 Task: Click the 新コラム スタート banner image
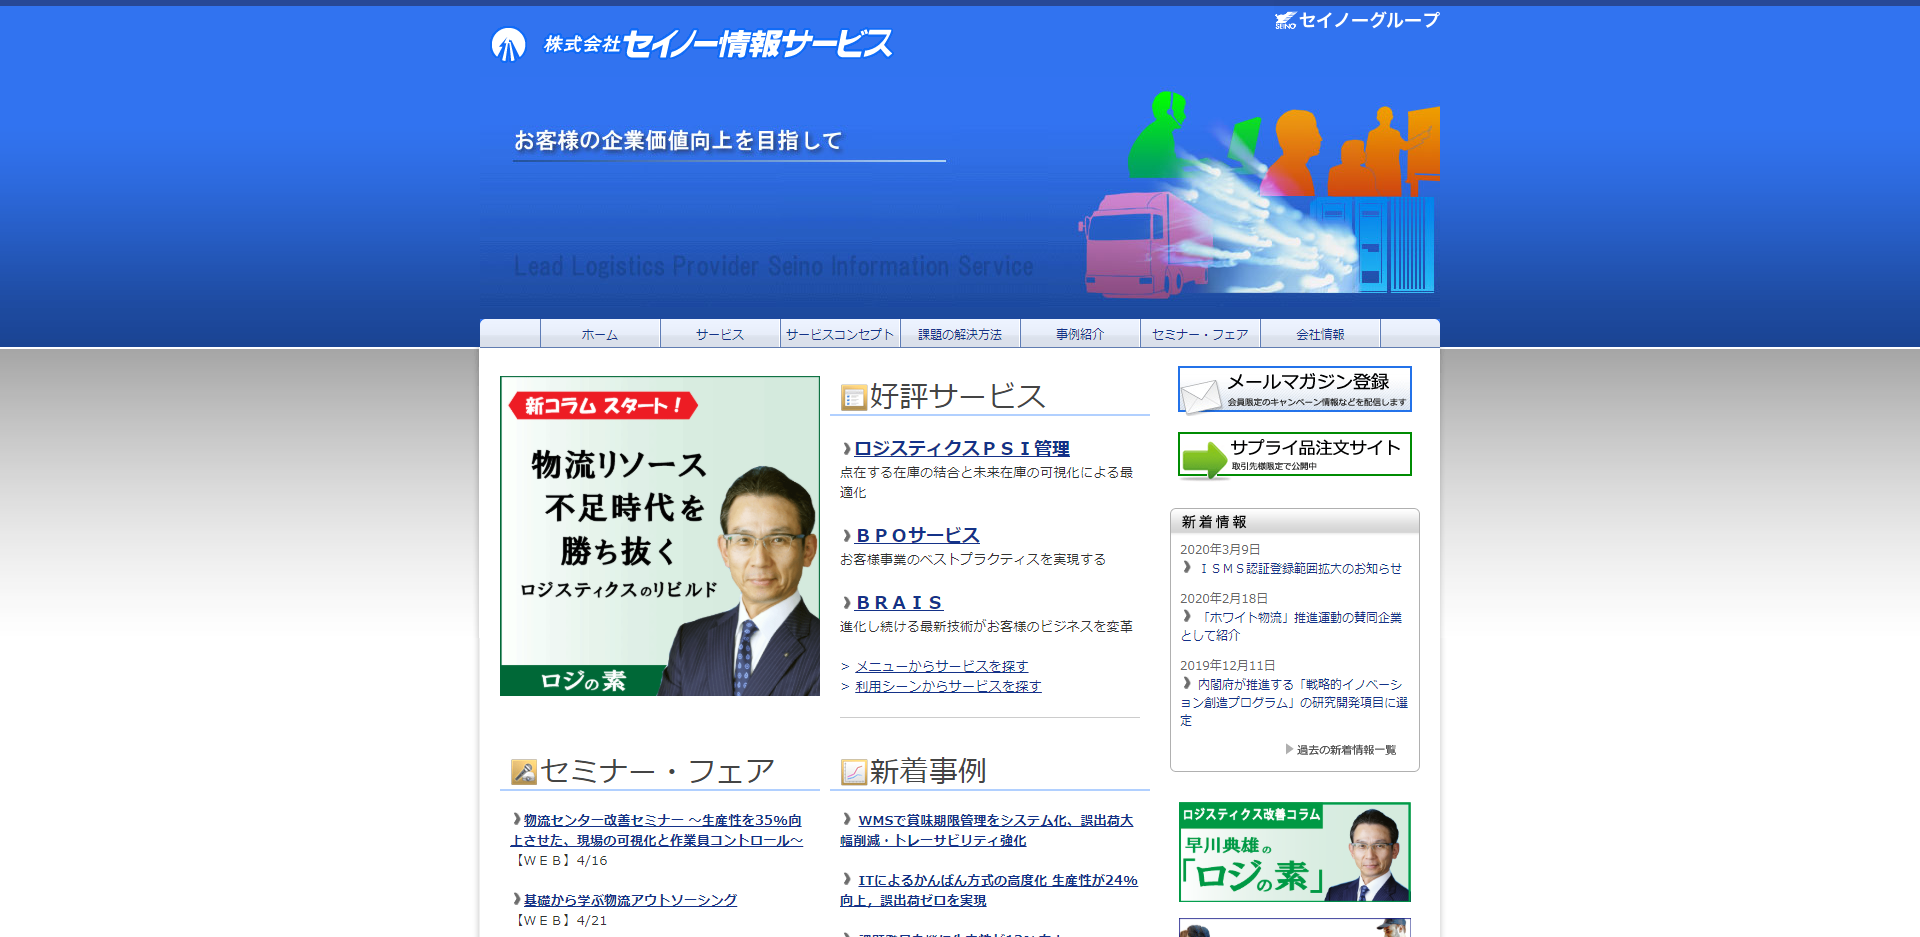click(x=660, y=536)
